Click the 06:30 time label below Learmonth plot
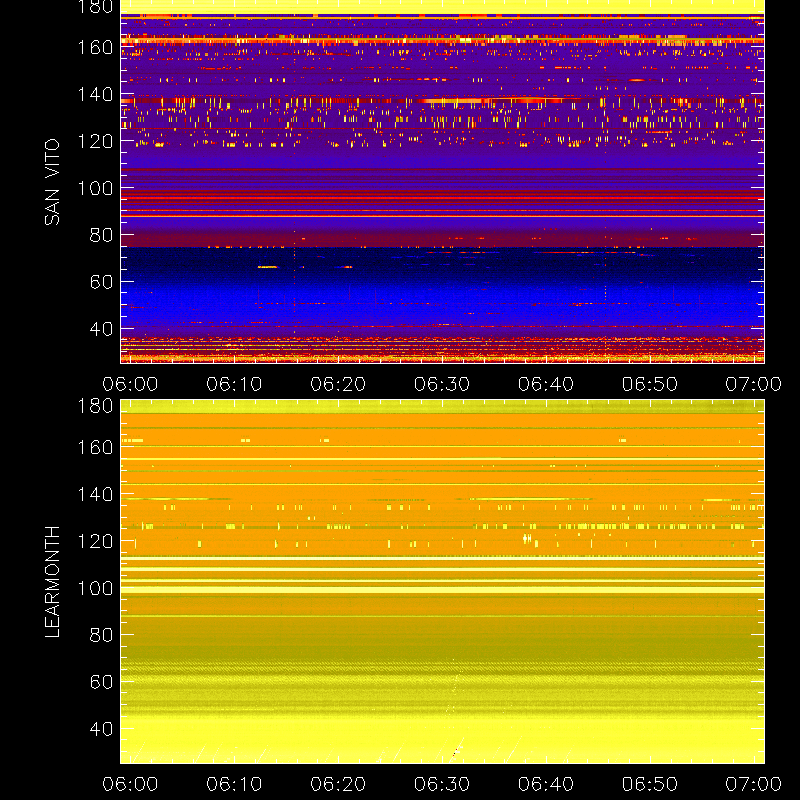Viewport: 800px width, 800px height. [442, 784]
